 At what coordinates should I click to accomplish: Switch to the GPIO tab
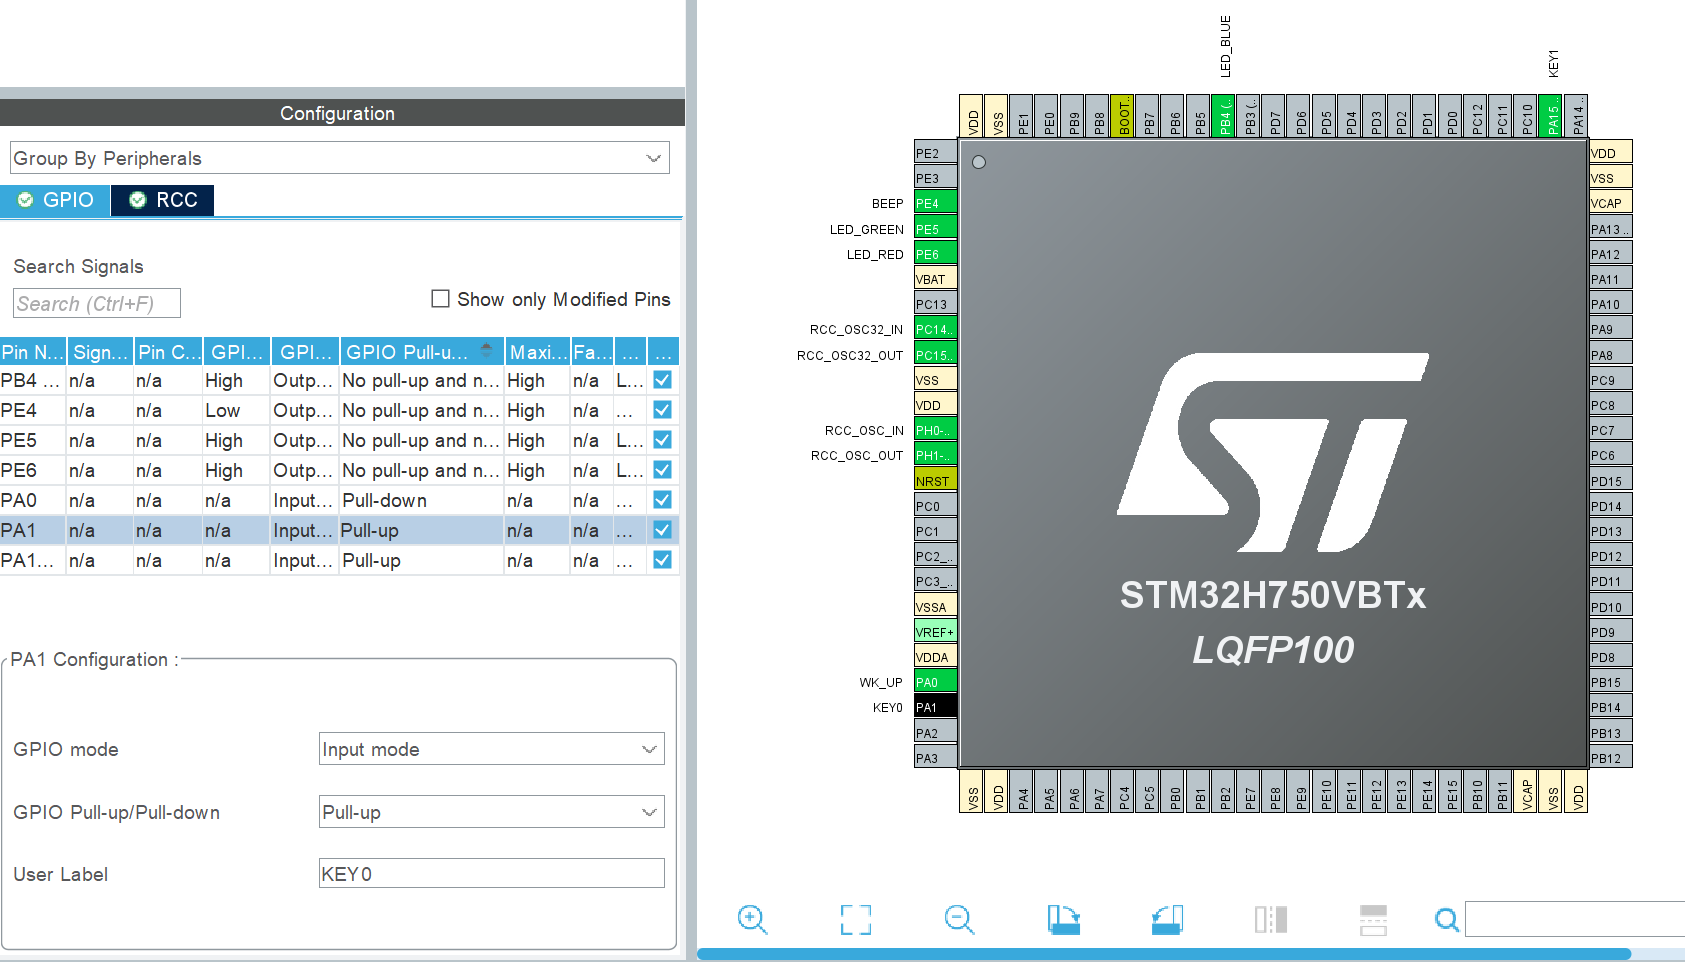[55, 200]
